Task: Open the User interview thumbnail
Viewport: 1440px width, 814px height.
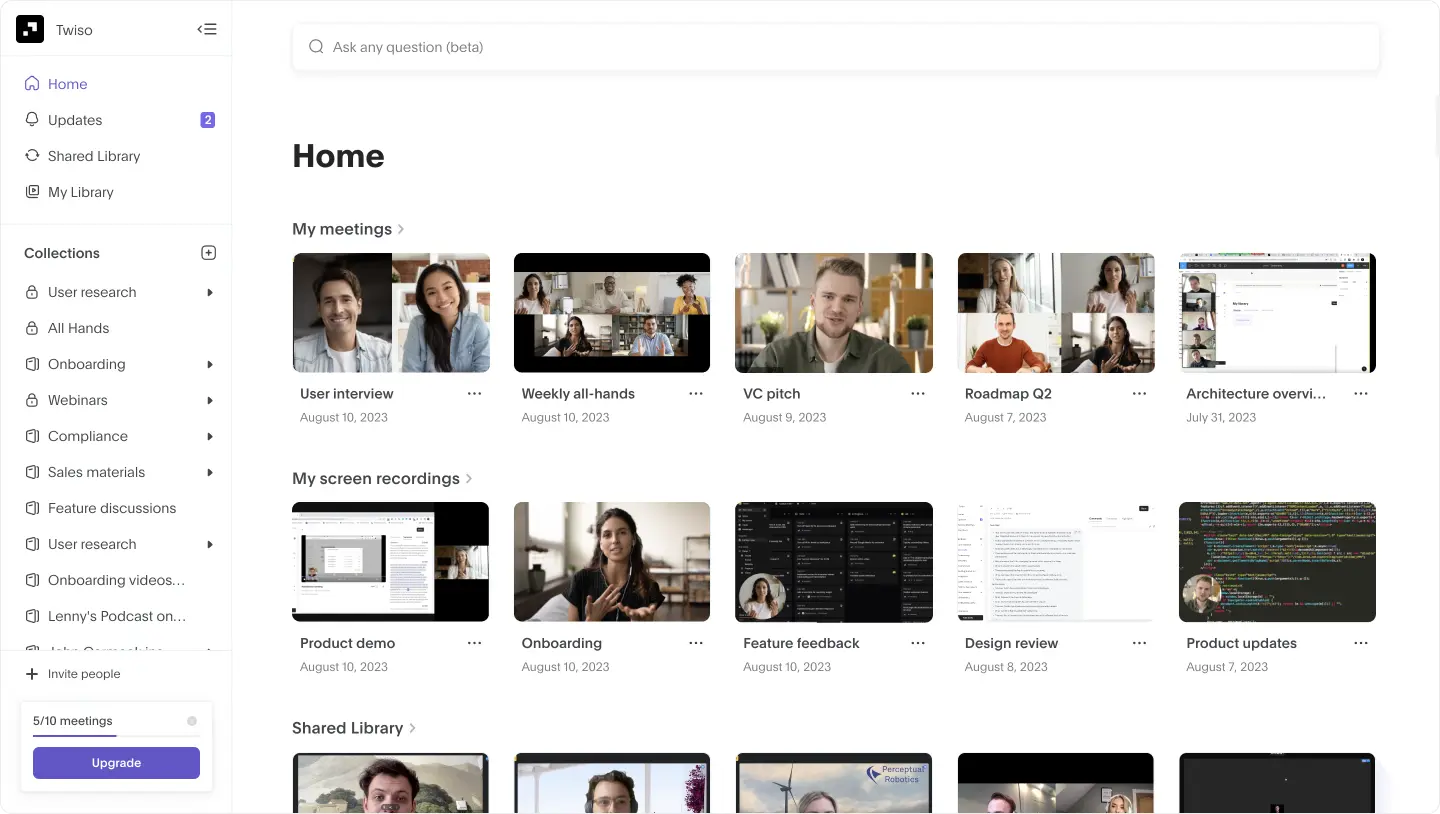Action: pyautogui.click(x=391, y=313)
